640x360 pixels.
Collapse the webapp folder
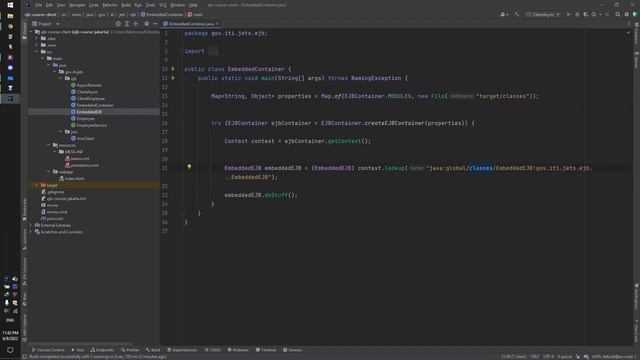coord(49,172)
